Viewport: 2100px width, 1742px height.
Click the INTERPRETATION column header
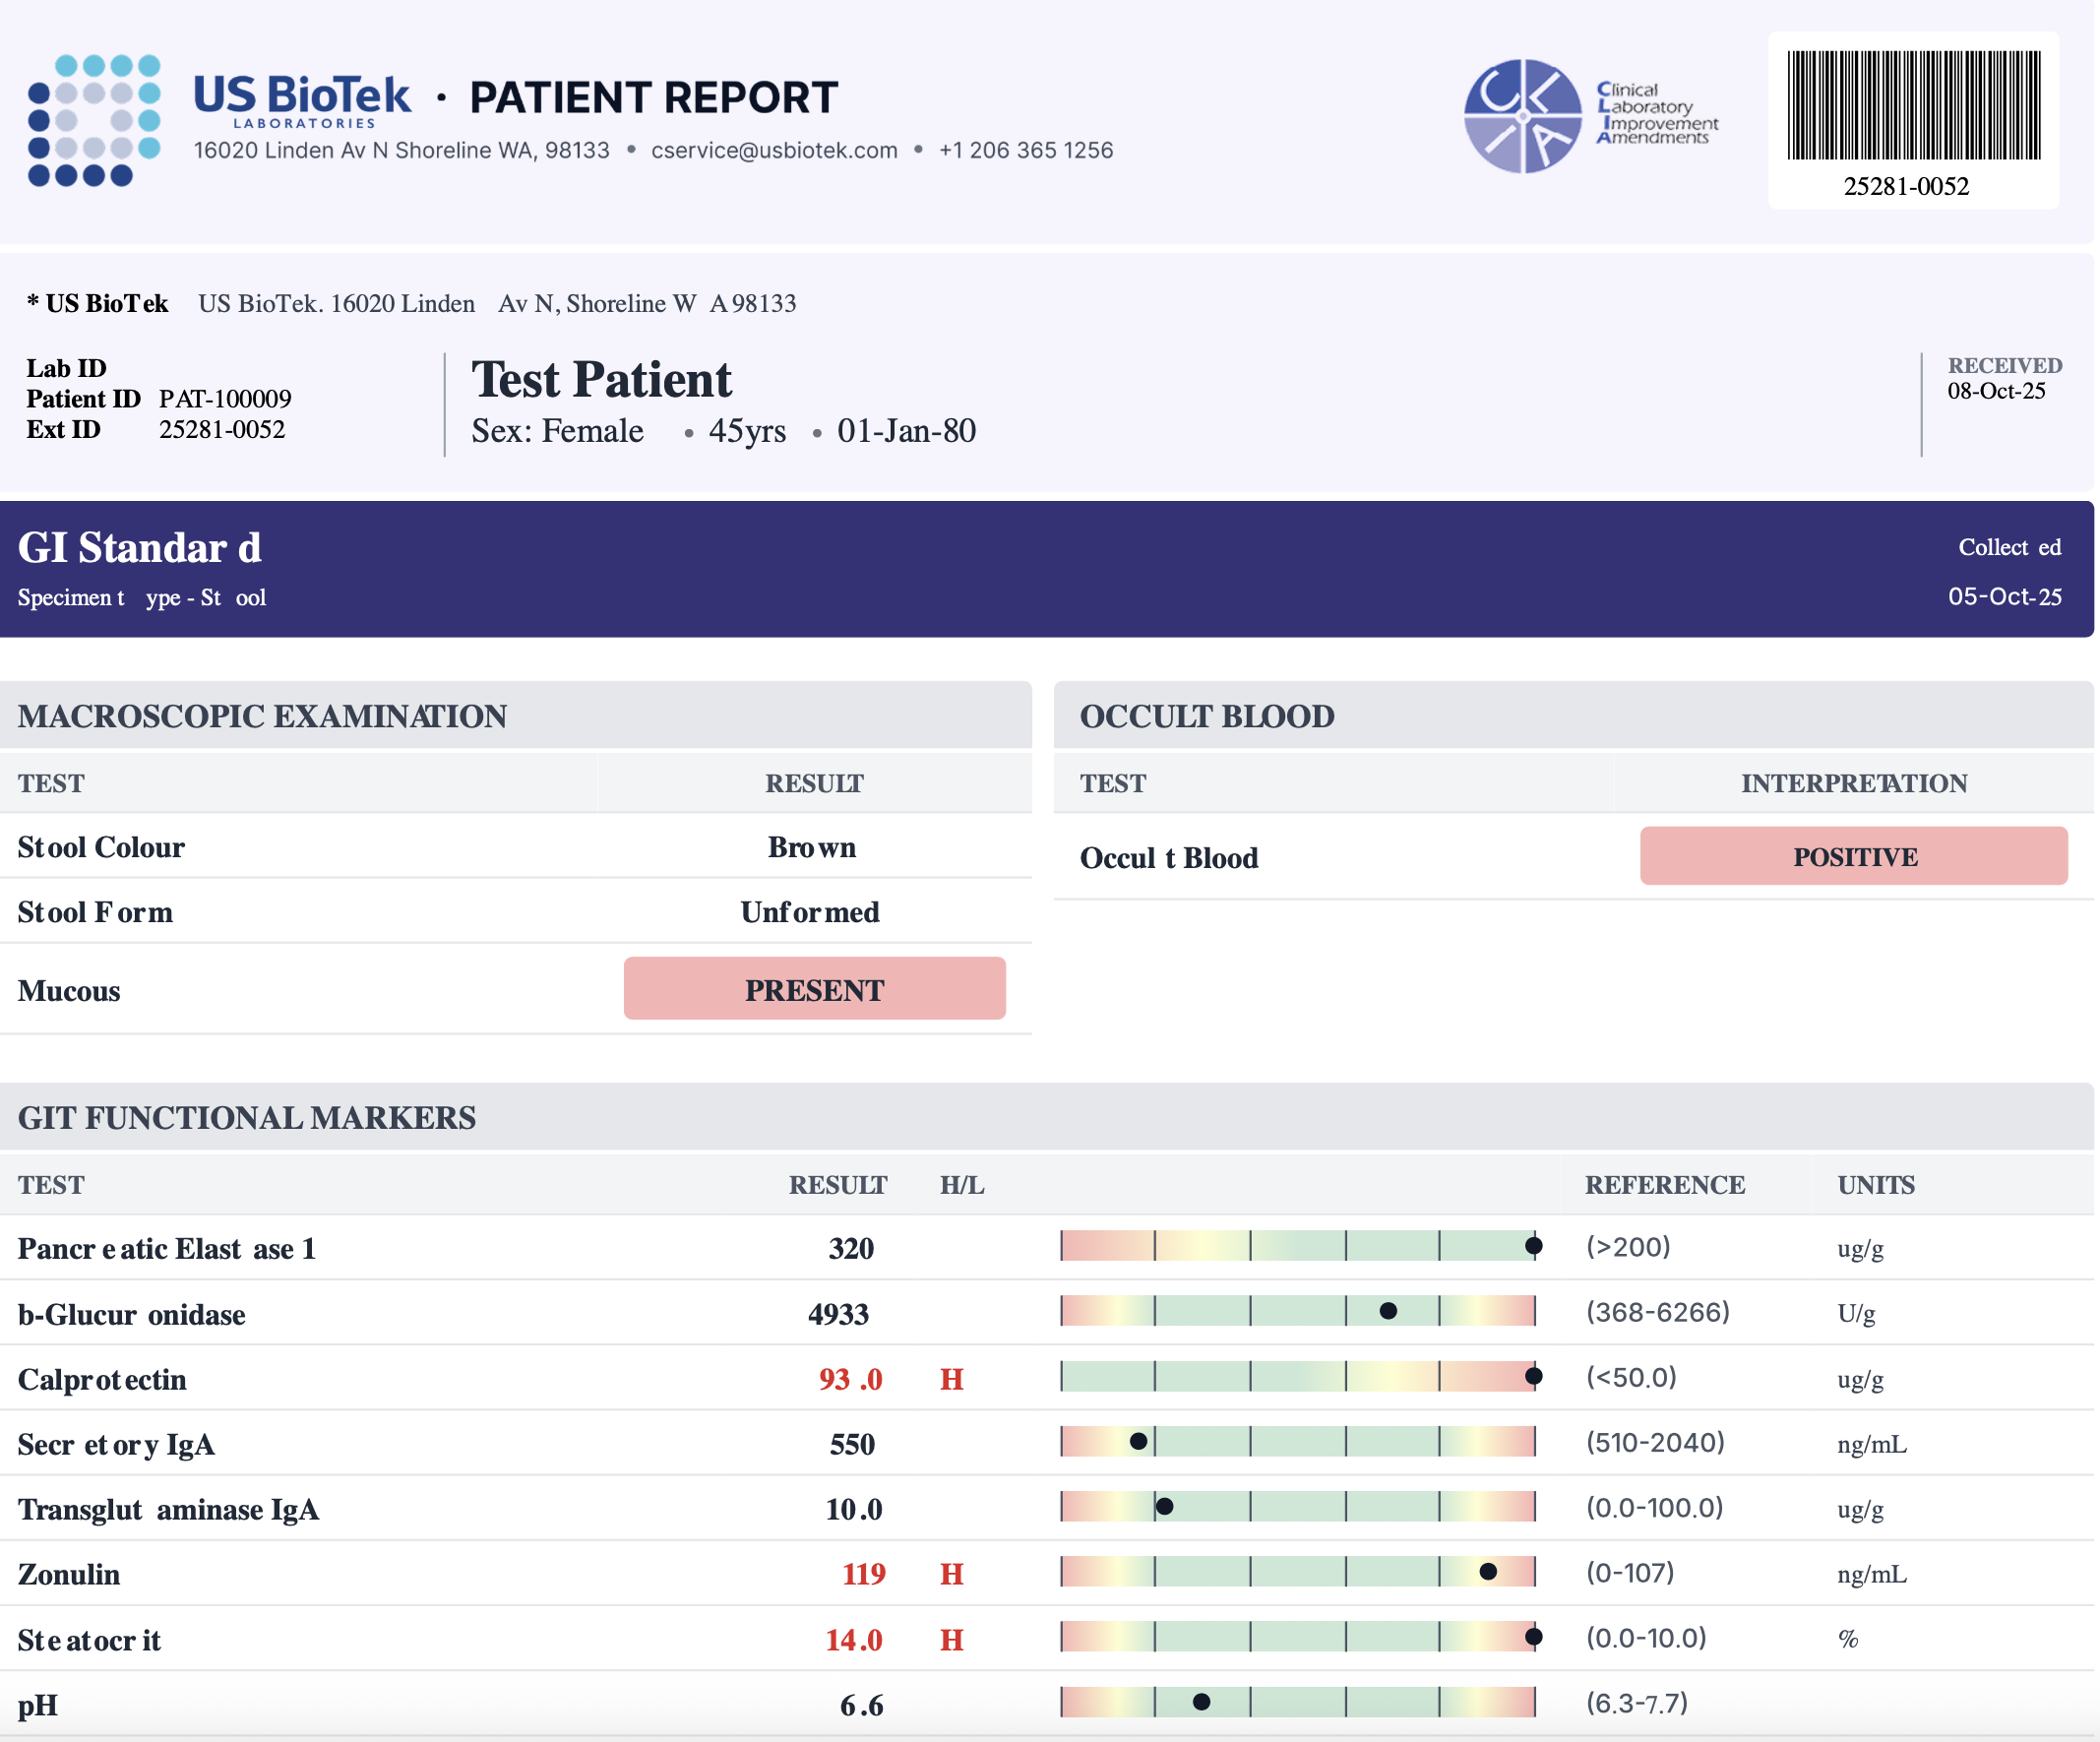1854,783
